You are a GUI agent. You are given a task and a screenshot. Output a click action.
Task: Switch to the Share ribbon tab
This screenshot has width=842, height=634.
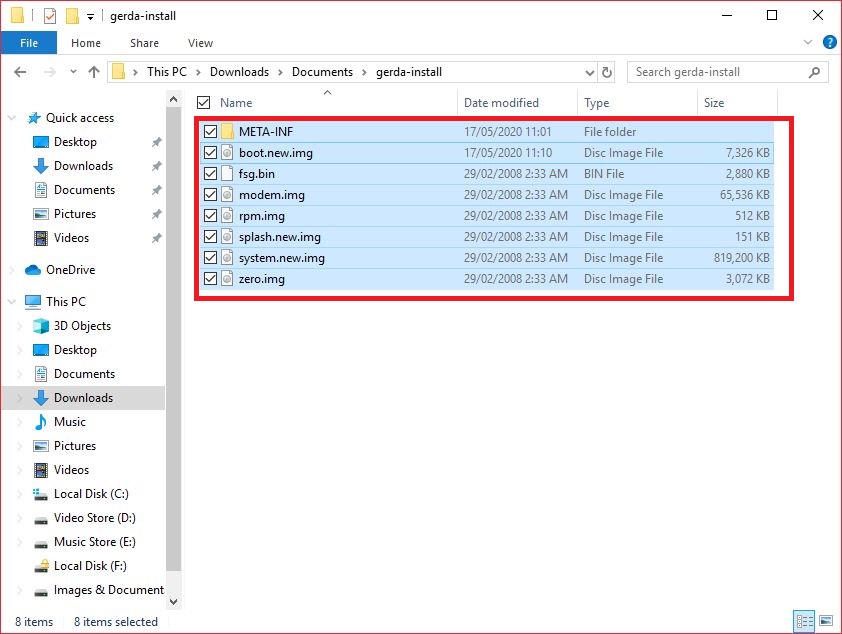144,43
